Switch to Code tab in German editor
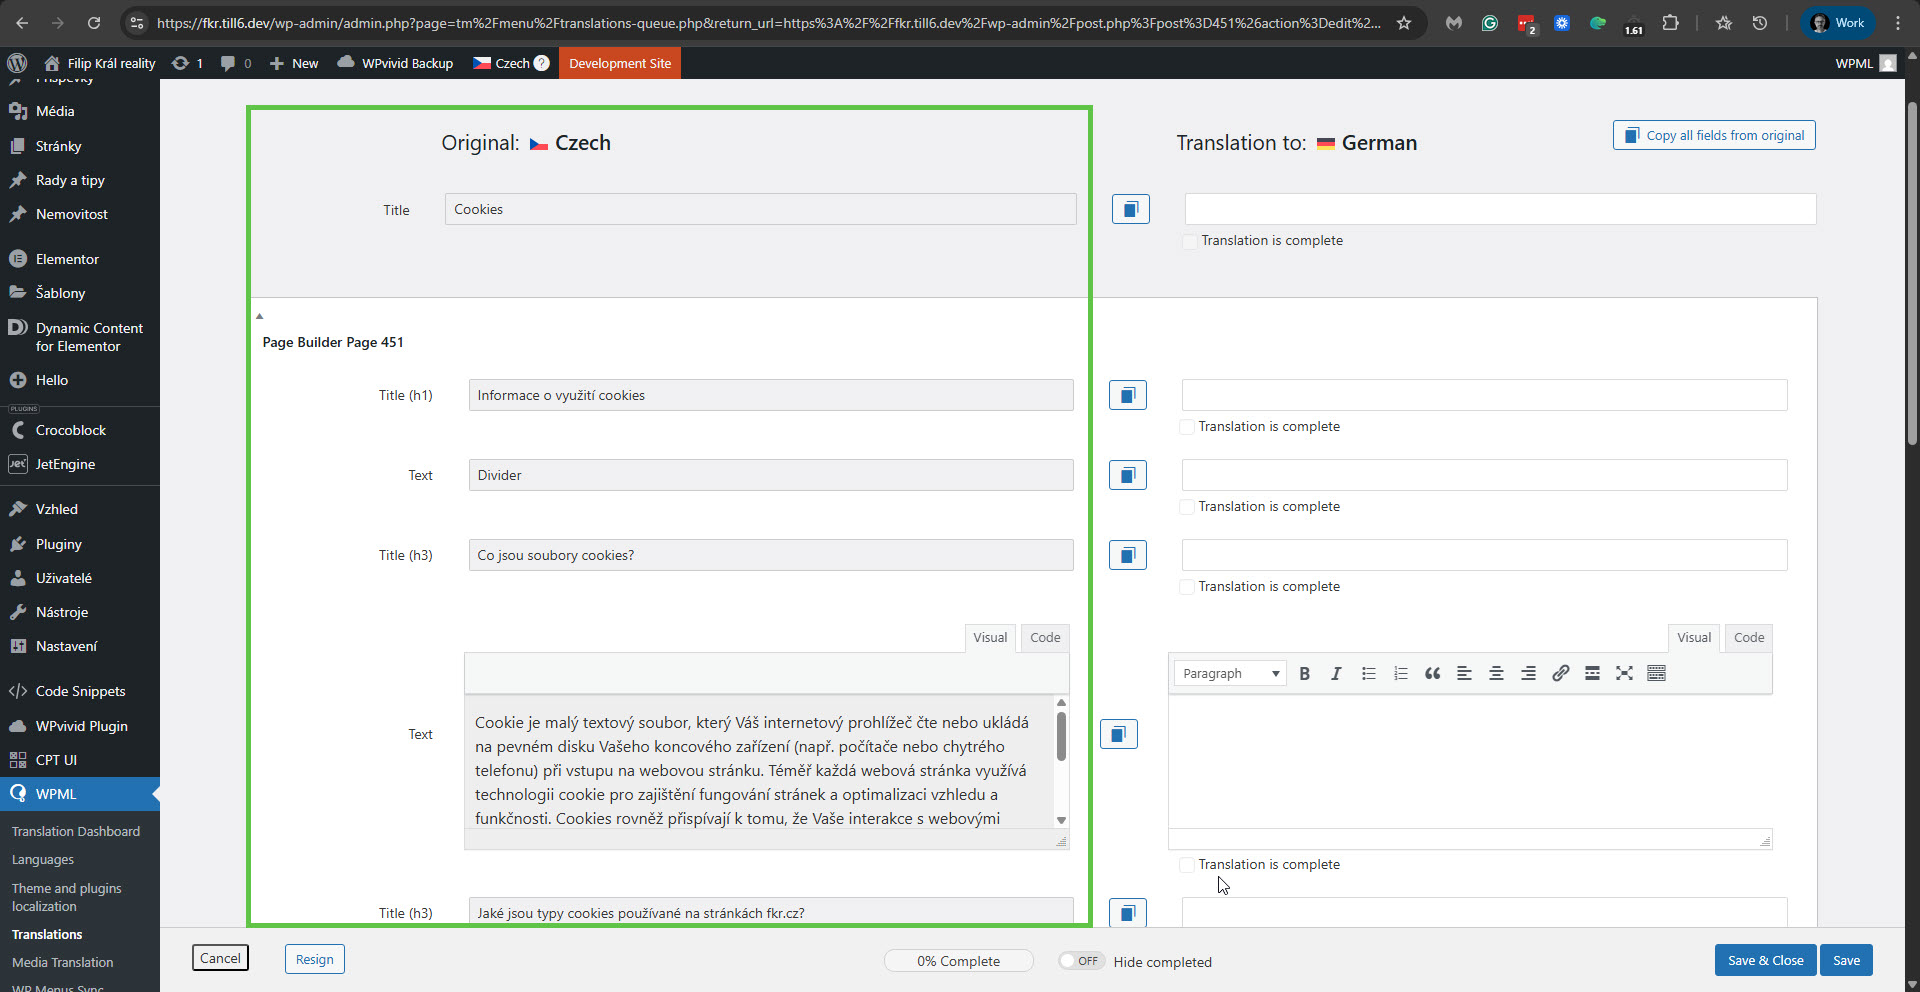 [x=1748, y=638]
